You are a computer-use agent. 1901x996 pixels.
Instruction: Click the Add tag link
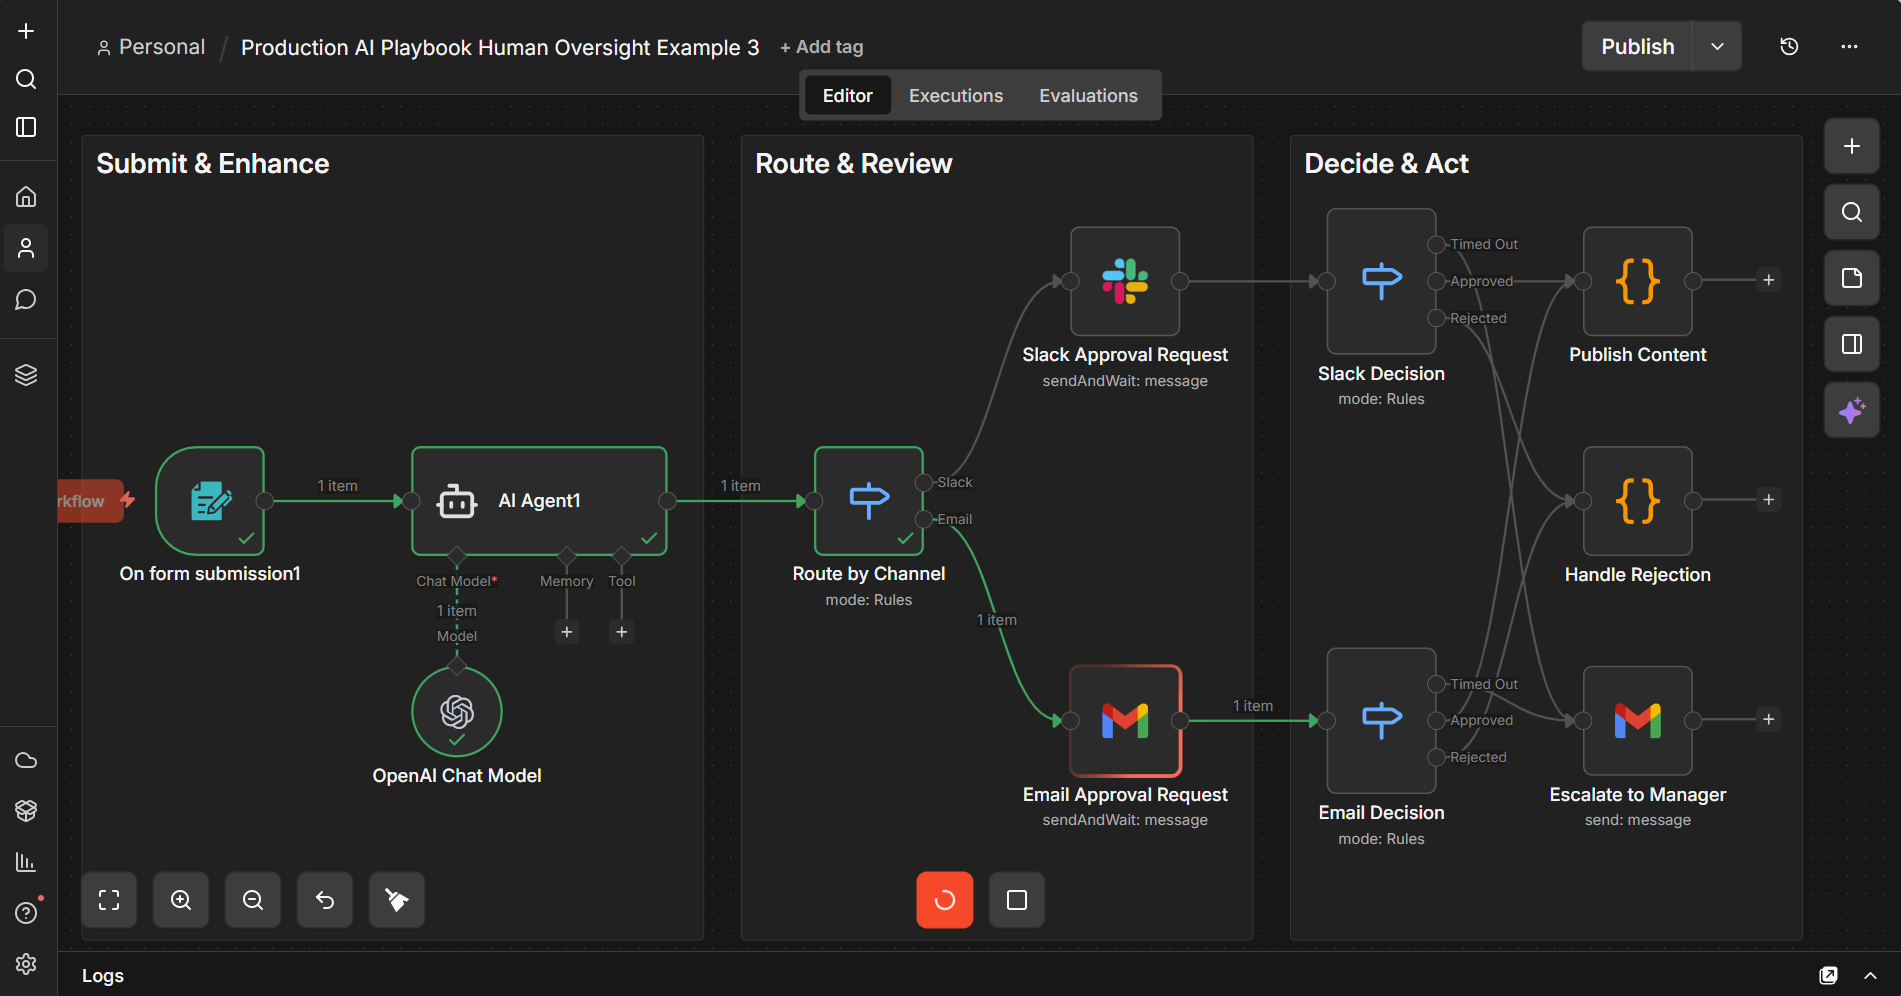tap(821, 47)
